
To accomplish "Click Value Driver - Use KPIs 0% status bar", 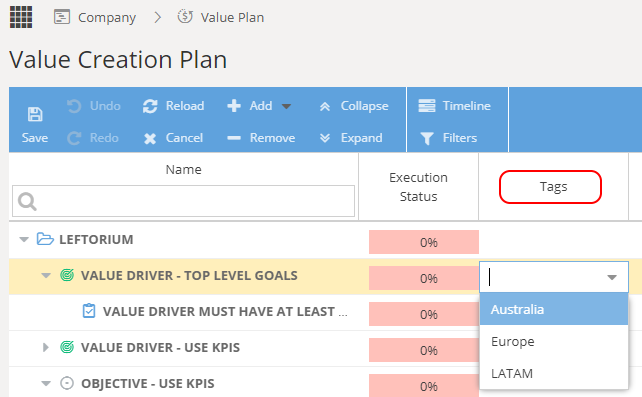I will 424,350.
